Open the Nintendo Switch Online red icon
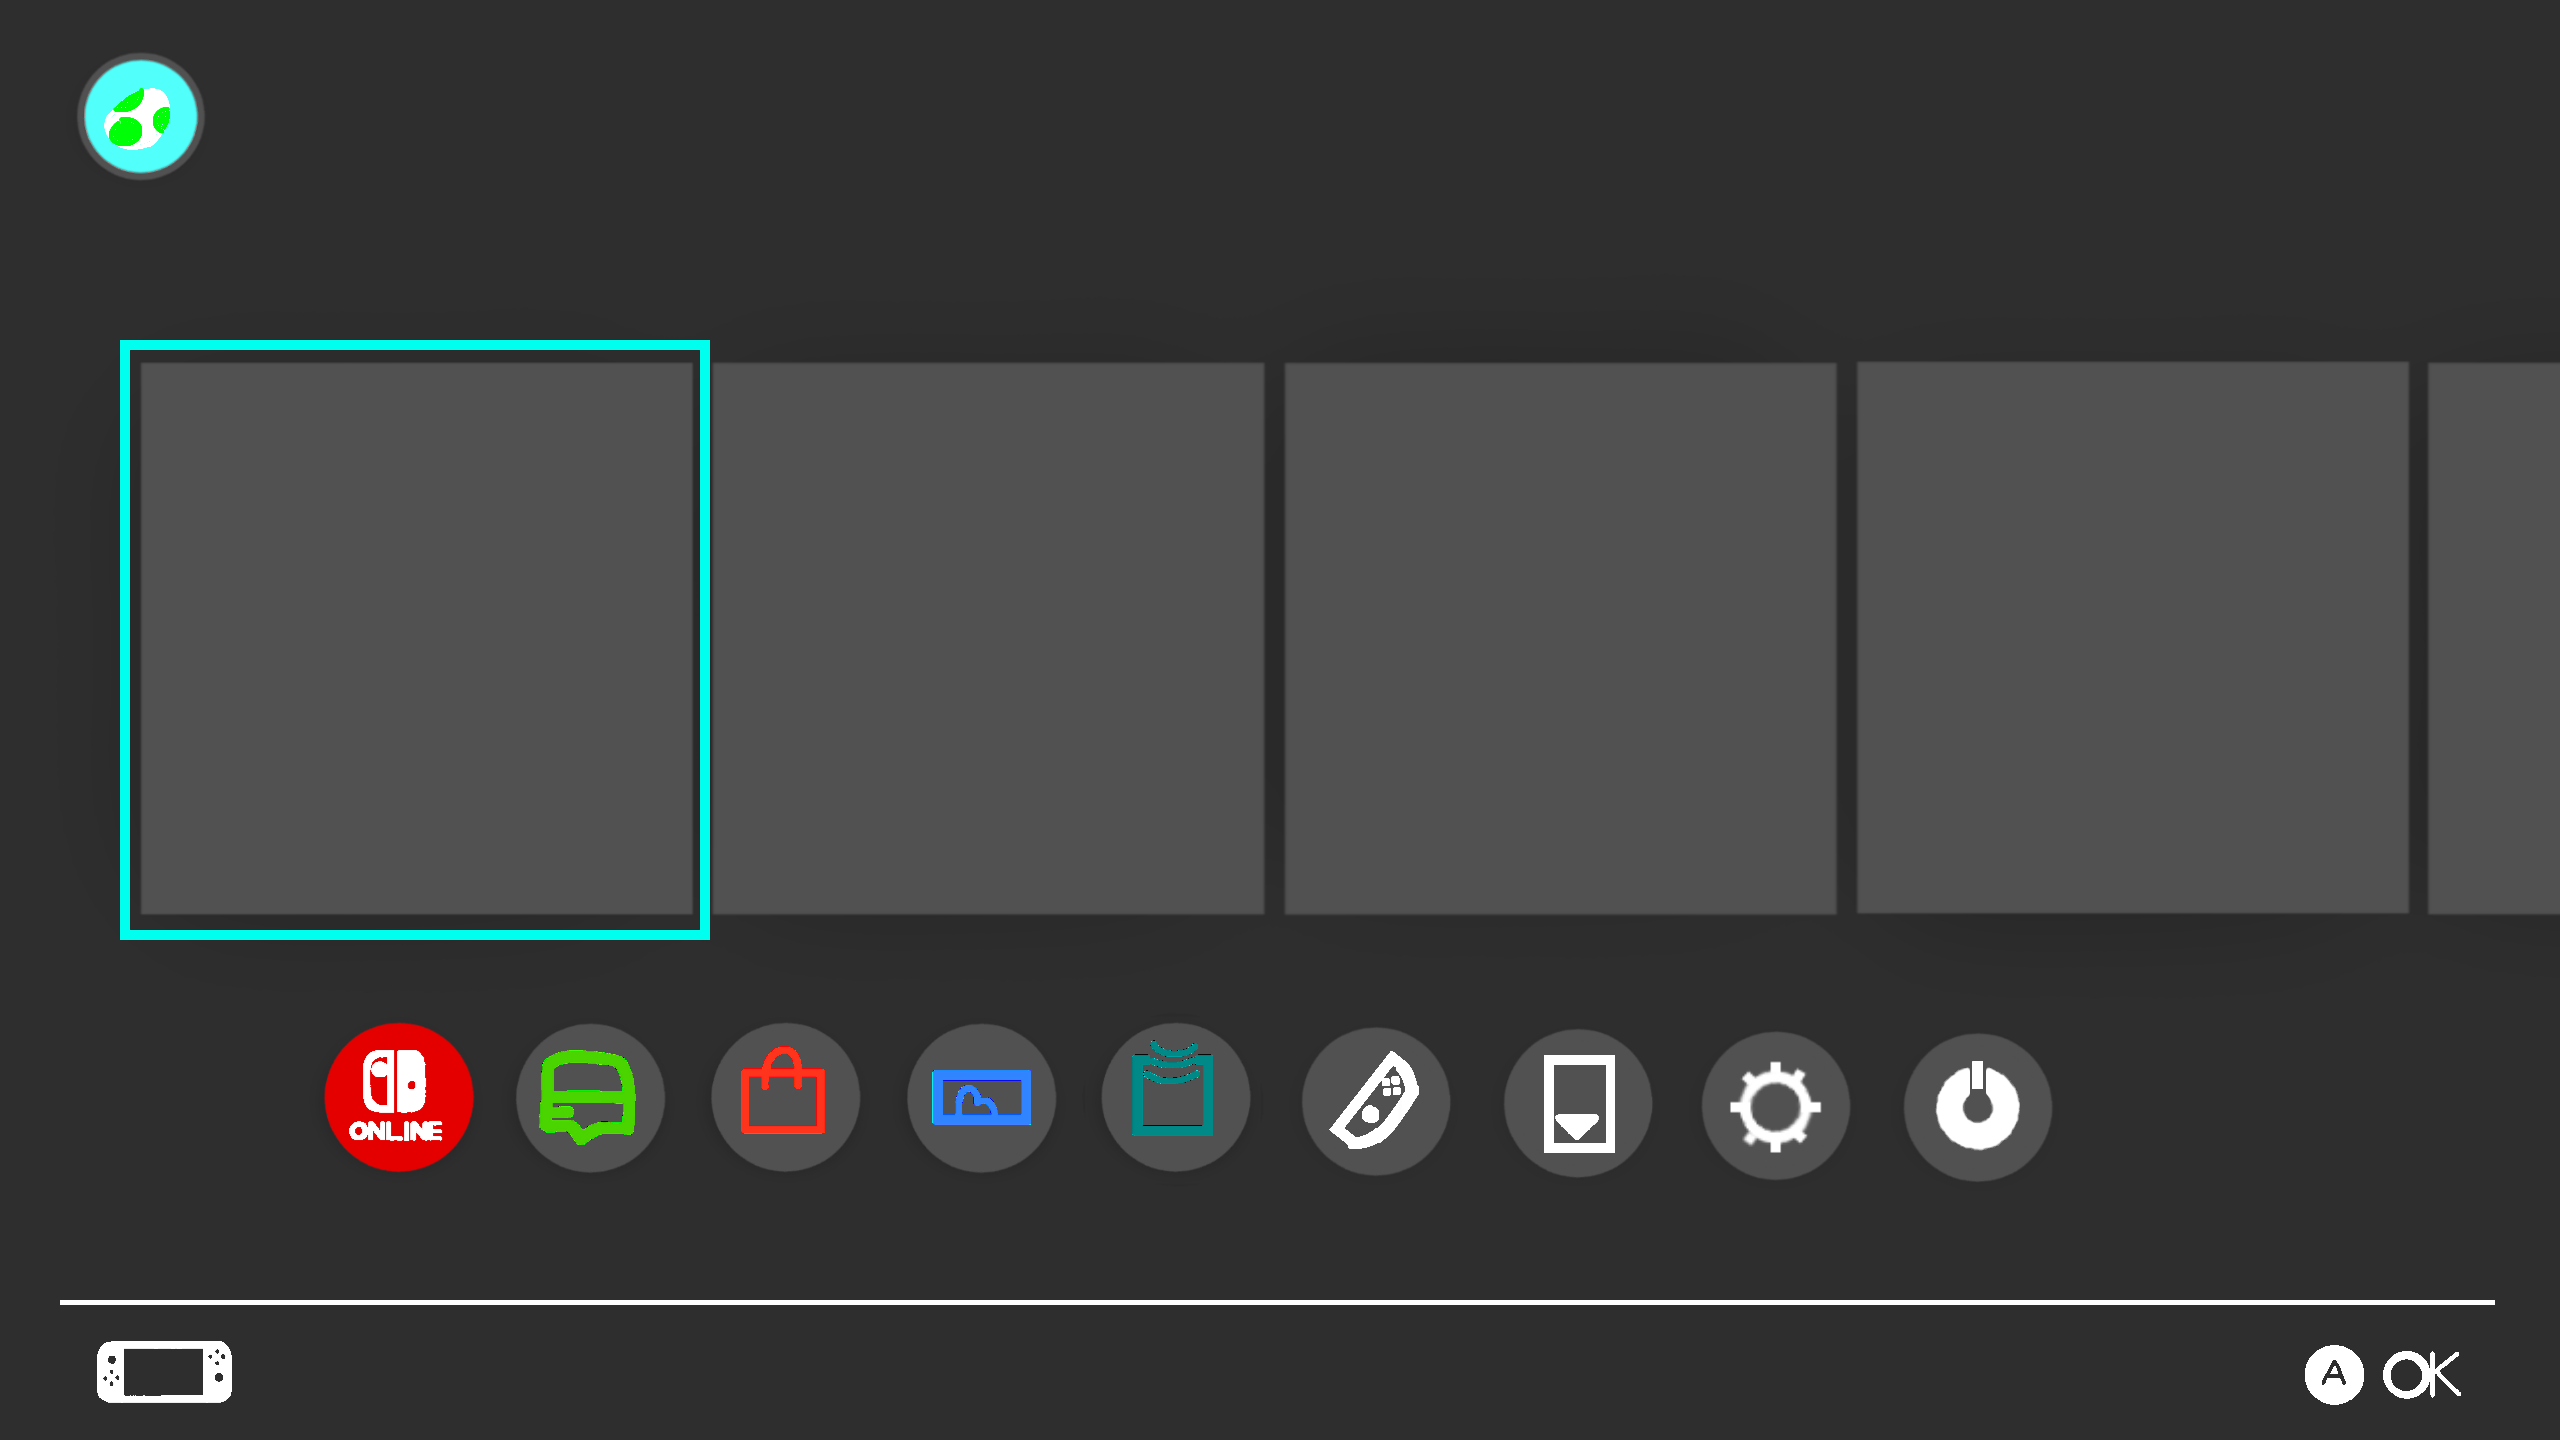Screen dimensions: 2560x1440 (x=398, y=1097)
